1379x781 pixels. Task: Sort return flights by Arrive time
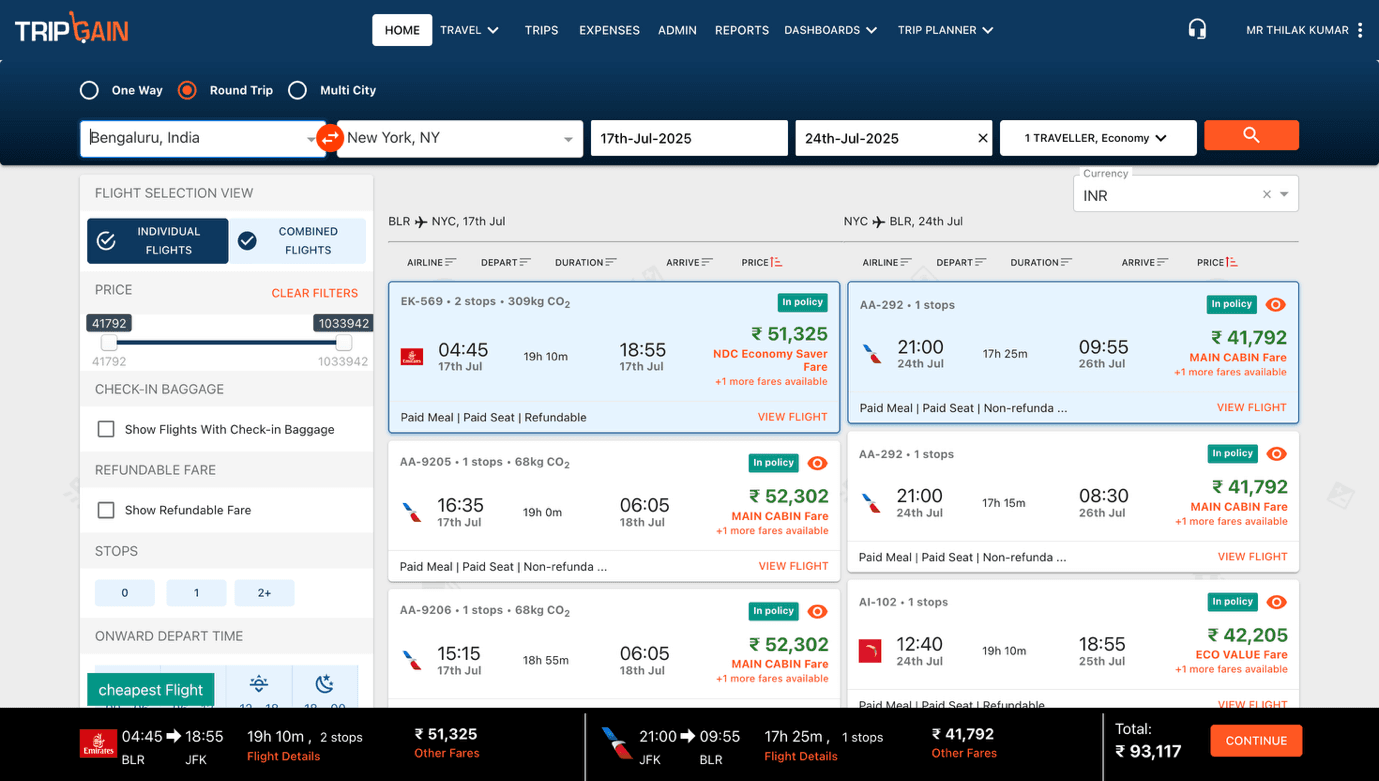point(1144,262)
